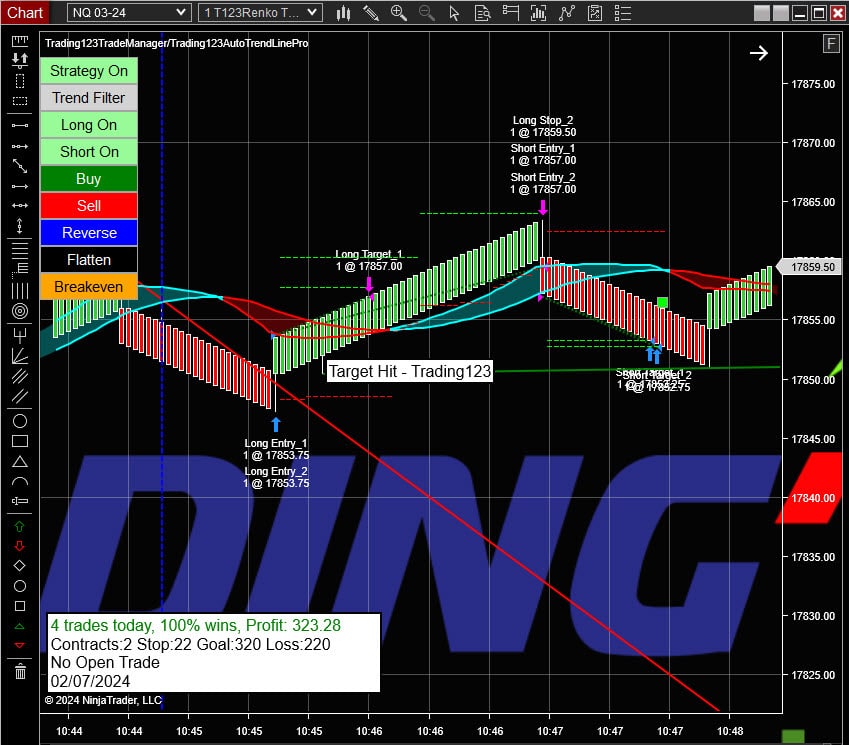Click the white right arrow on chart
Viewport: 849px width, 745px height.
[759, 53]
